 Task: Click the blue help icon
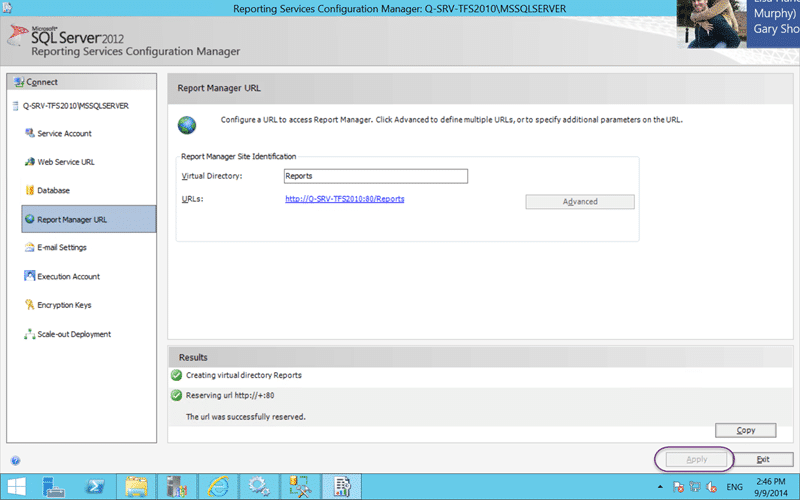click(x=15, y=461)
